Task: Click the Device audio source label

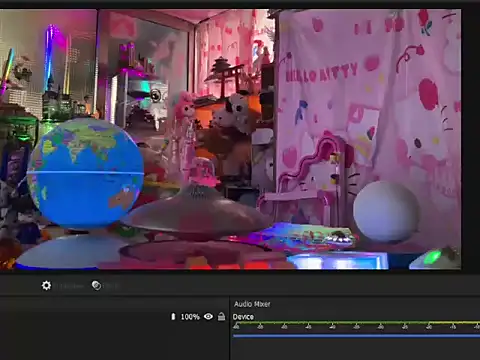Action: pos(243,317)
